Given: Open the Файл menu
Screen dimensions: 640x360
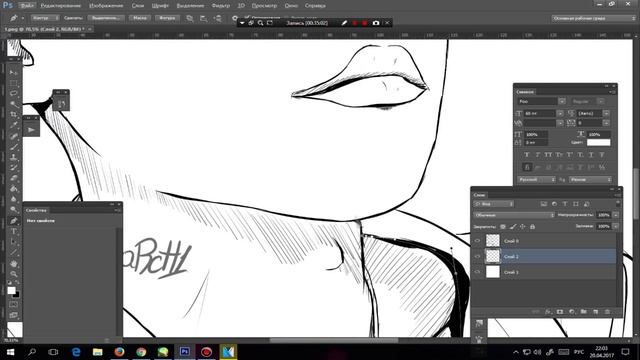Looking at the screenshot, I should 27,6.
